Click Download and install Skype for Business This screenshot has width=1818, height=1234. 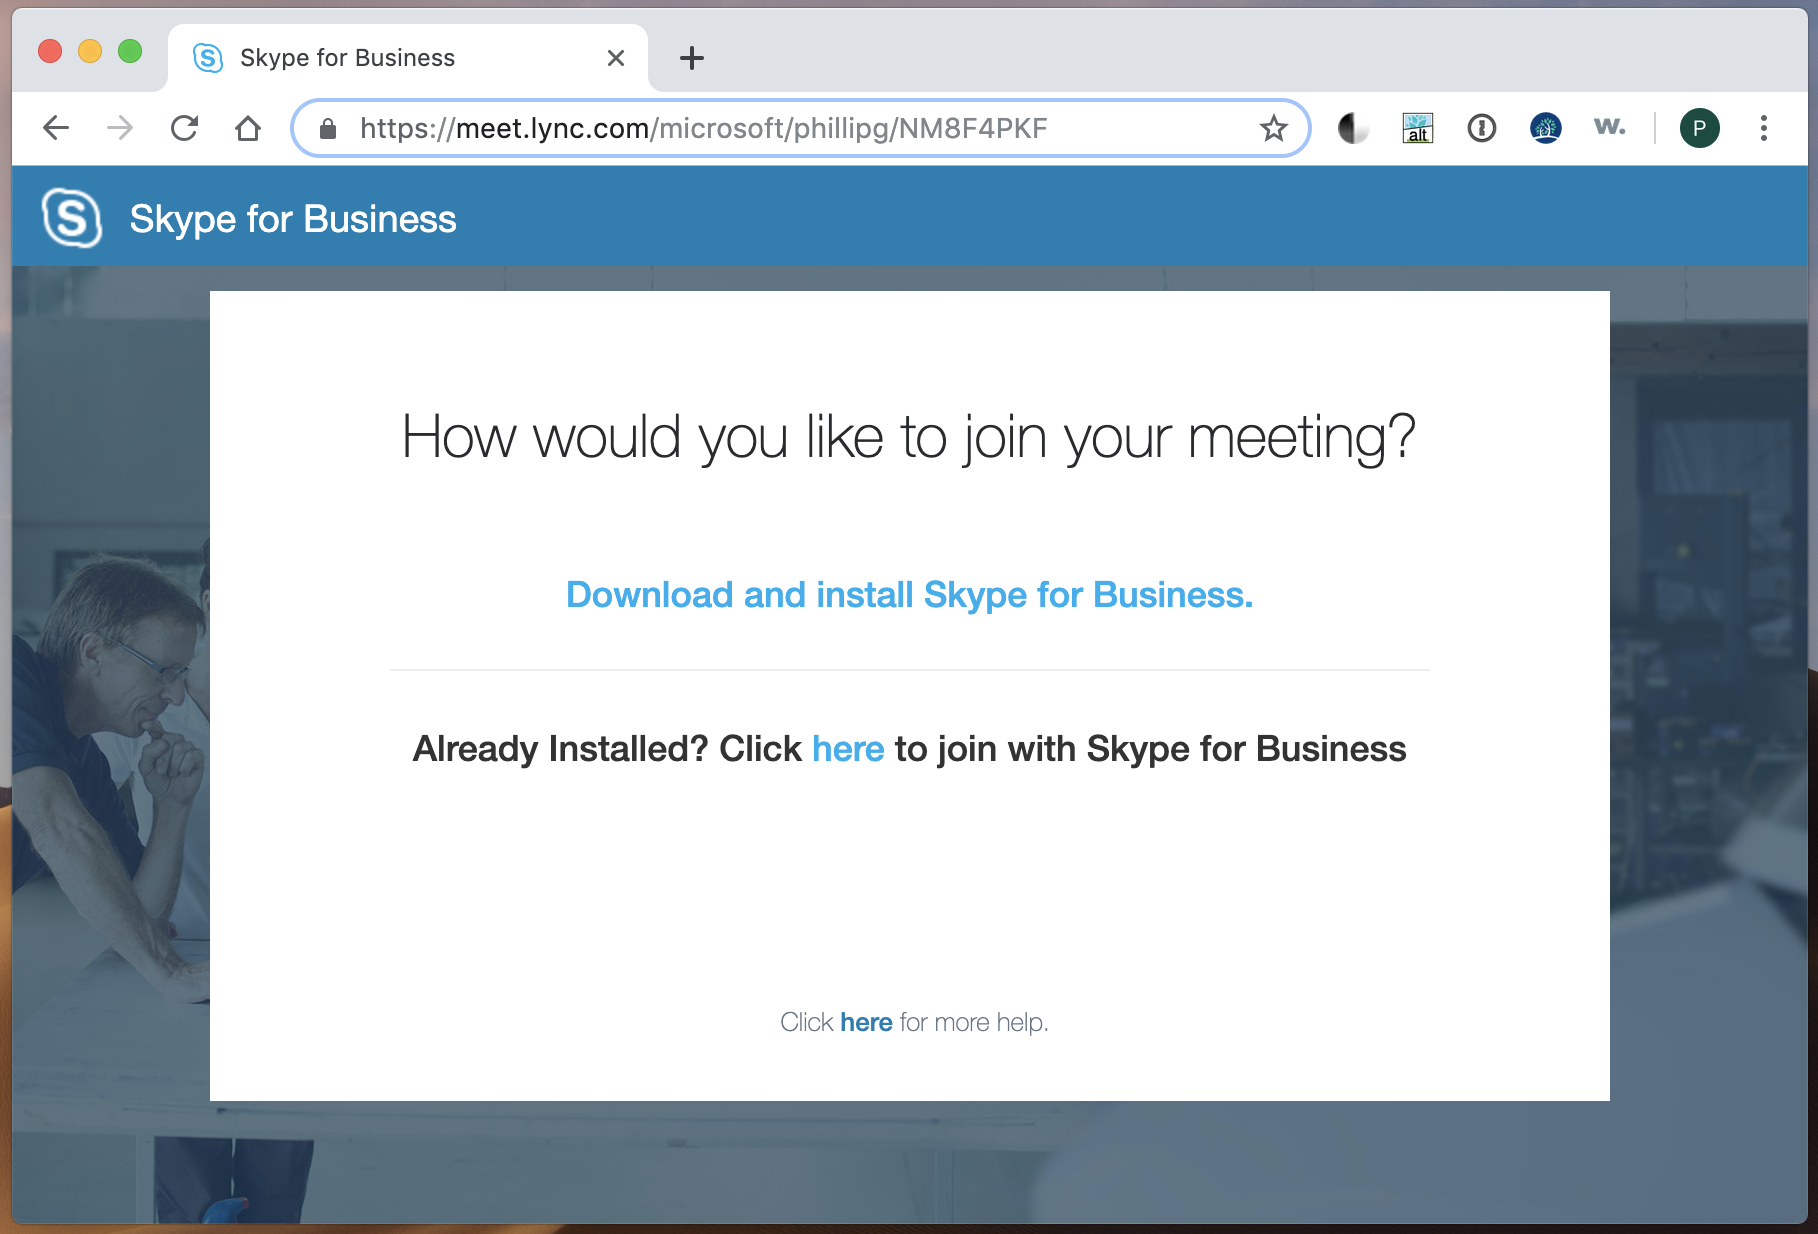(x=909, y=595)
